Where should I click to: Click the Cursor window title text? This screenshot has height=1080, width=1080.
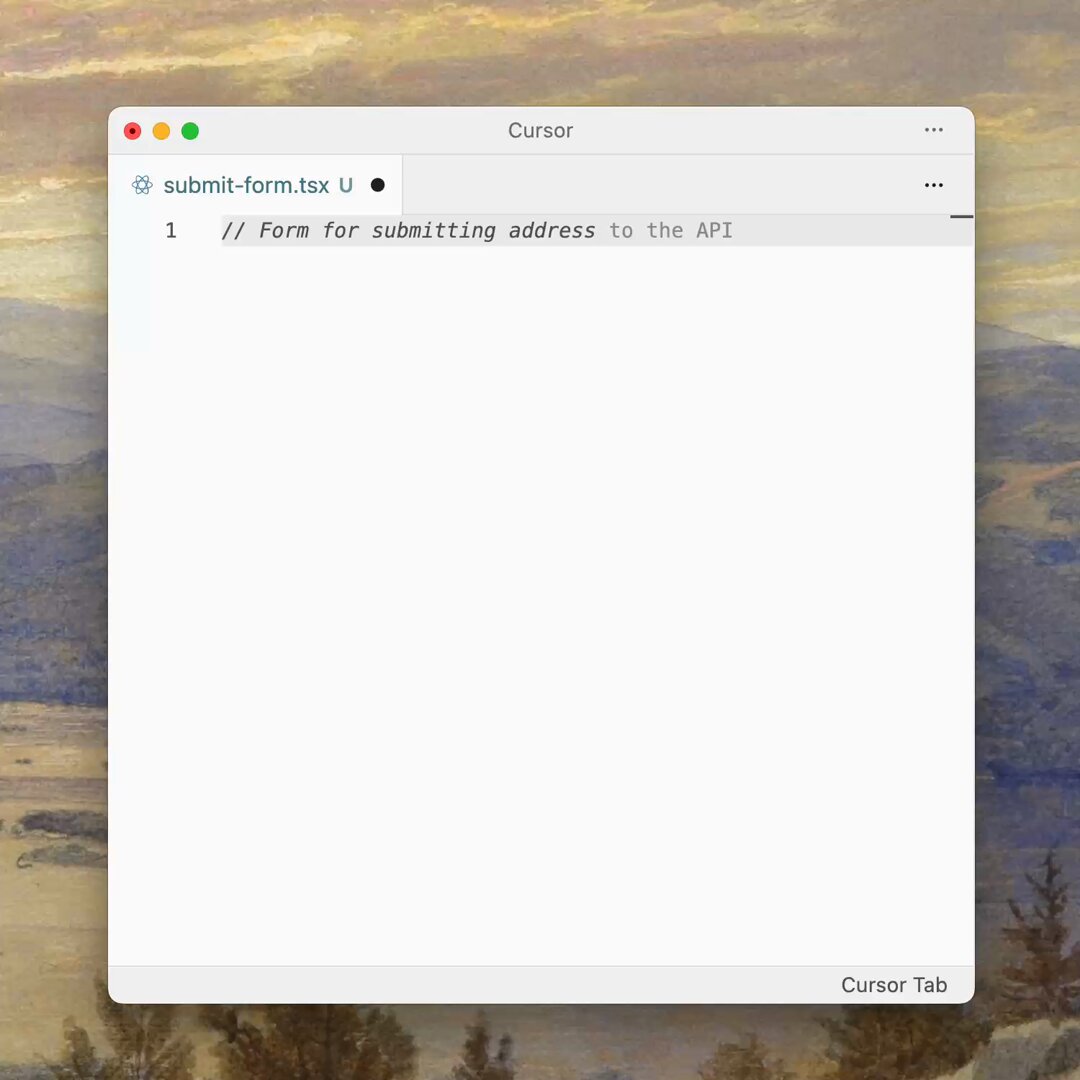[x=540, y=130]
